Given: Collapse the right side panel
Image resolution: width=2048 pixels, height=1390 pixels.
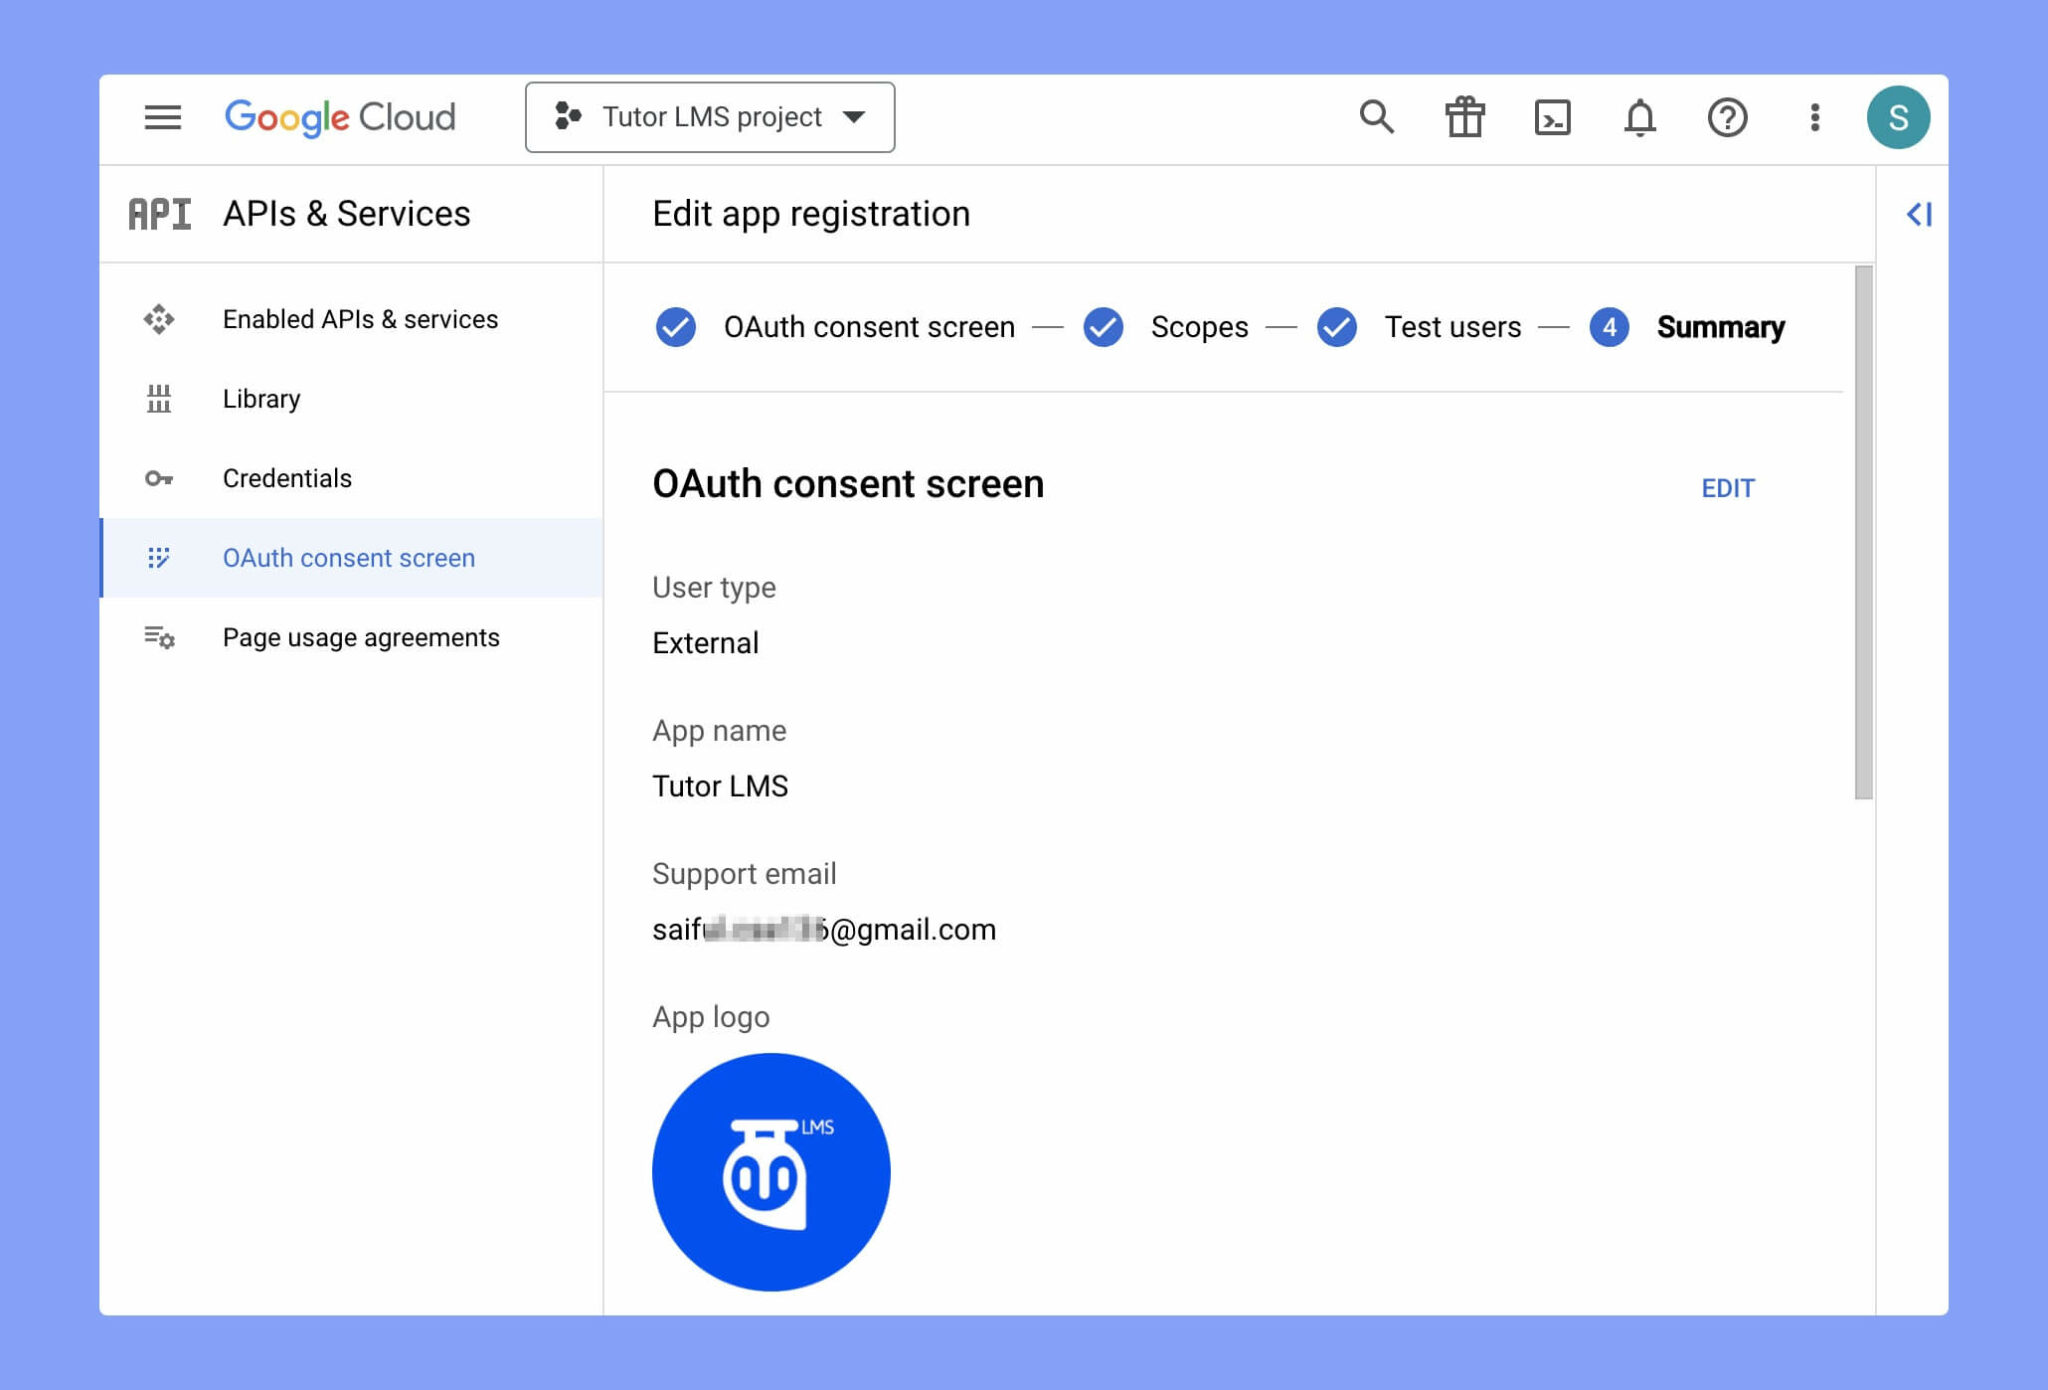Looking at the screenshot, I should click(1918, 213).
